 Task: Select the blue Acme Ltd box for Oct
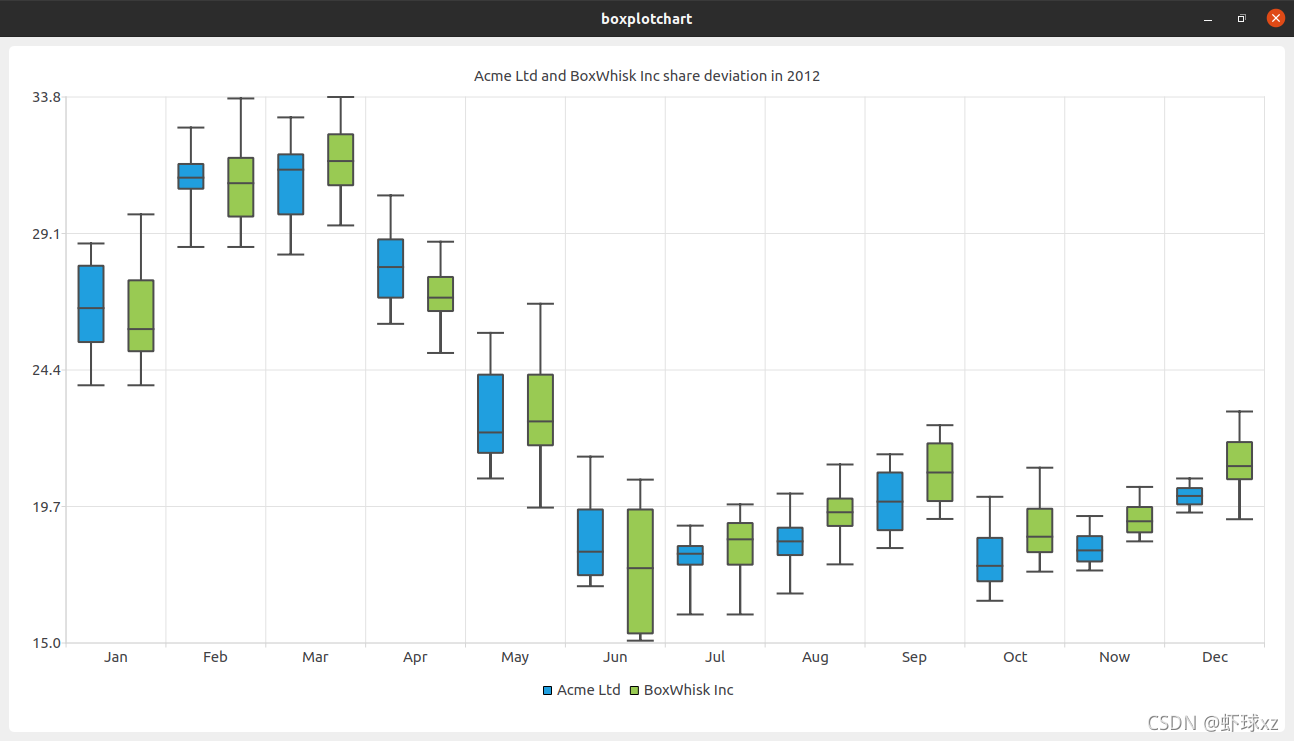pyautogui.click(x=991, y=559)
